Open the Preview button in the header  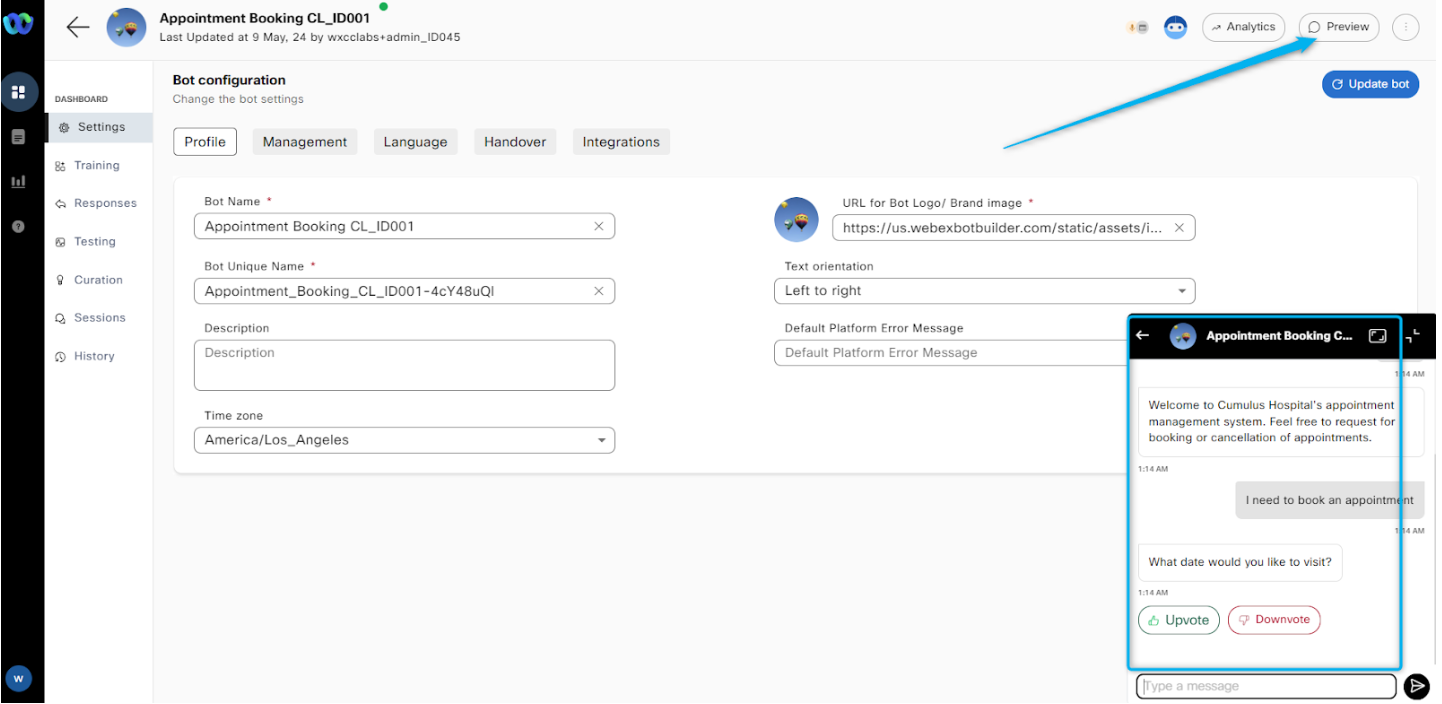[1338, 28]
